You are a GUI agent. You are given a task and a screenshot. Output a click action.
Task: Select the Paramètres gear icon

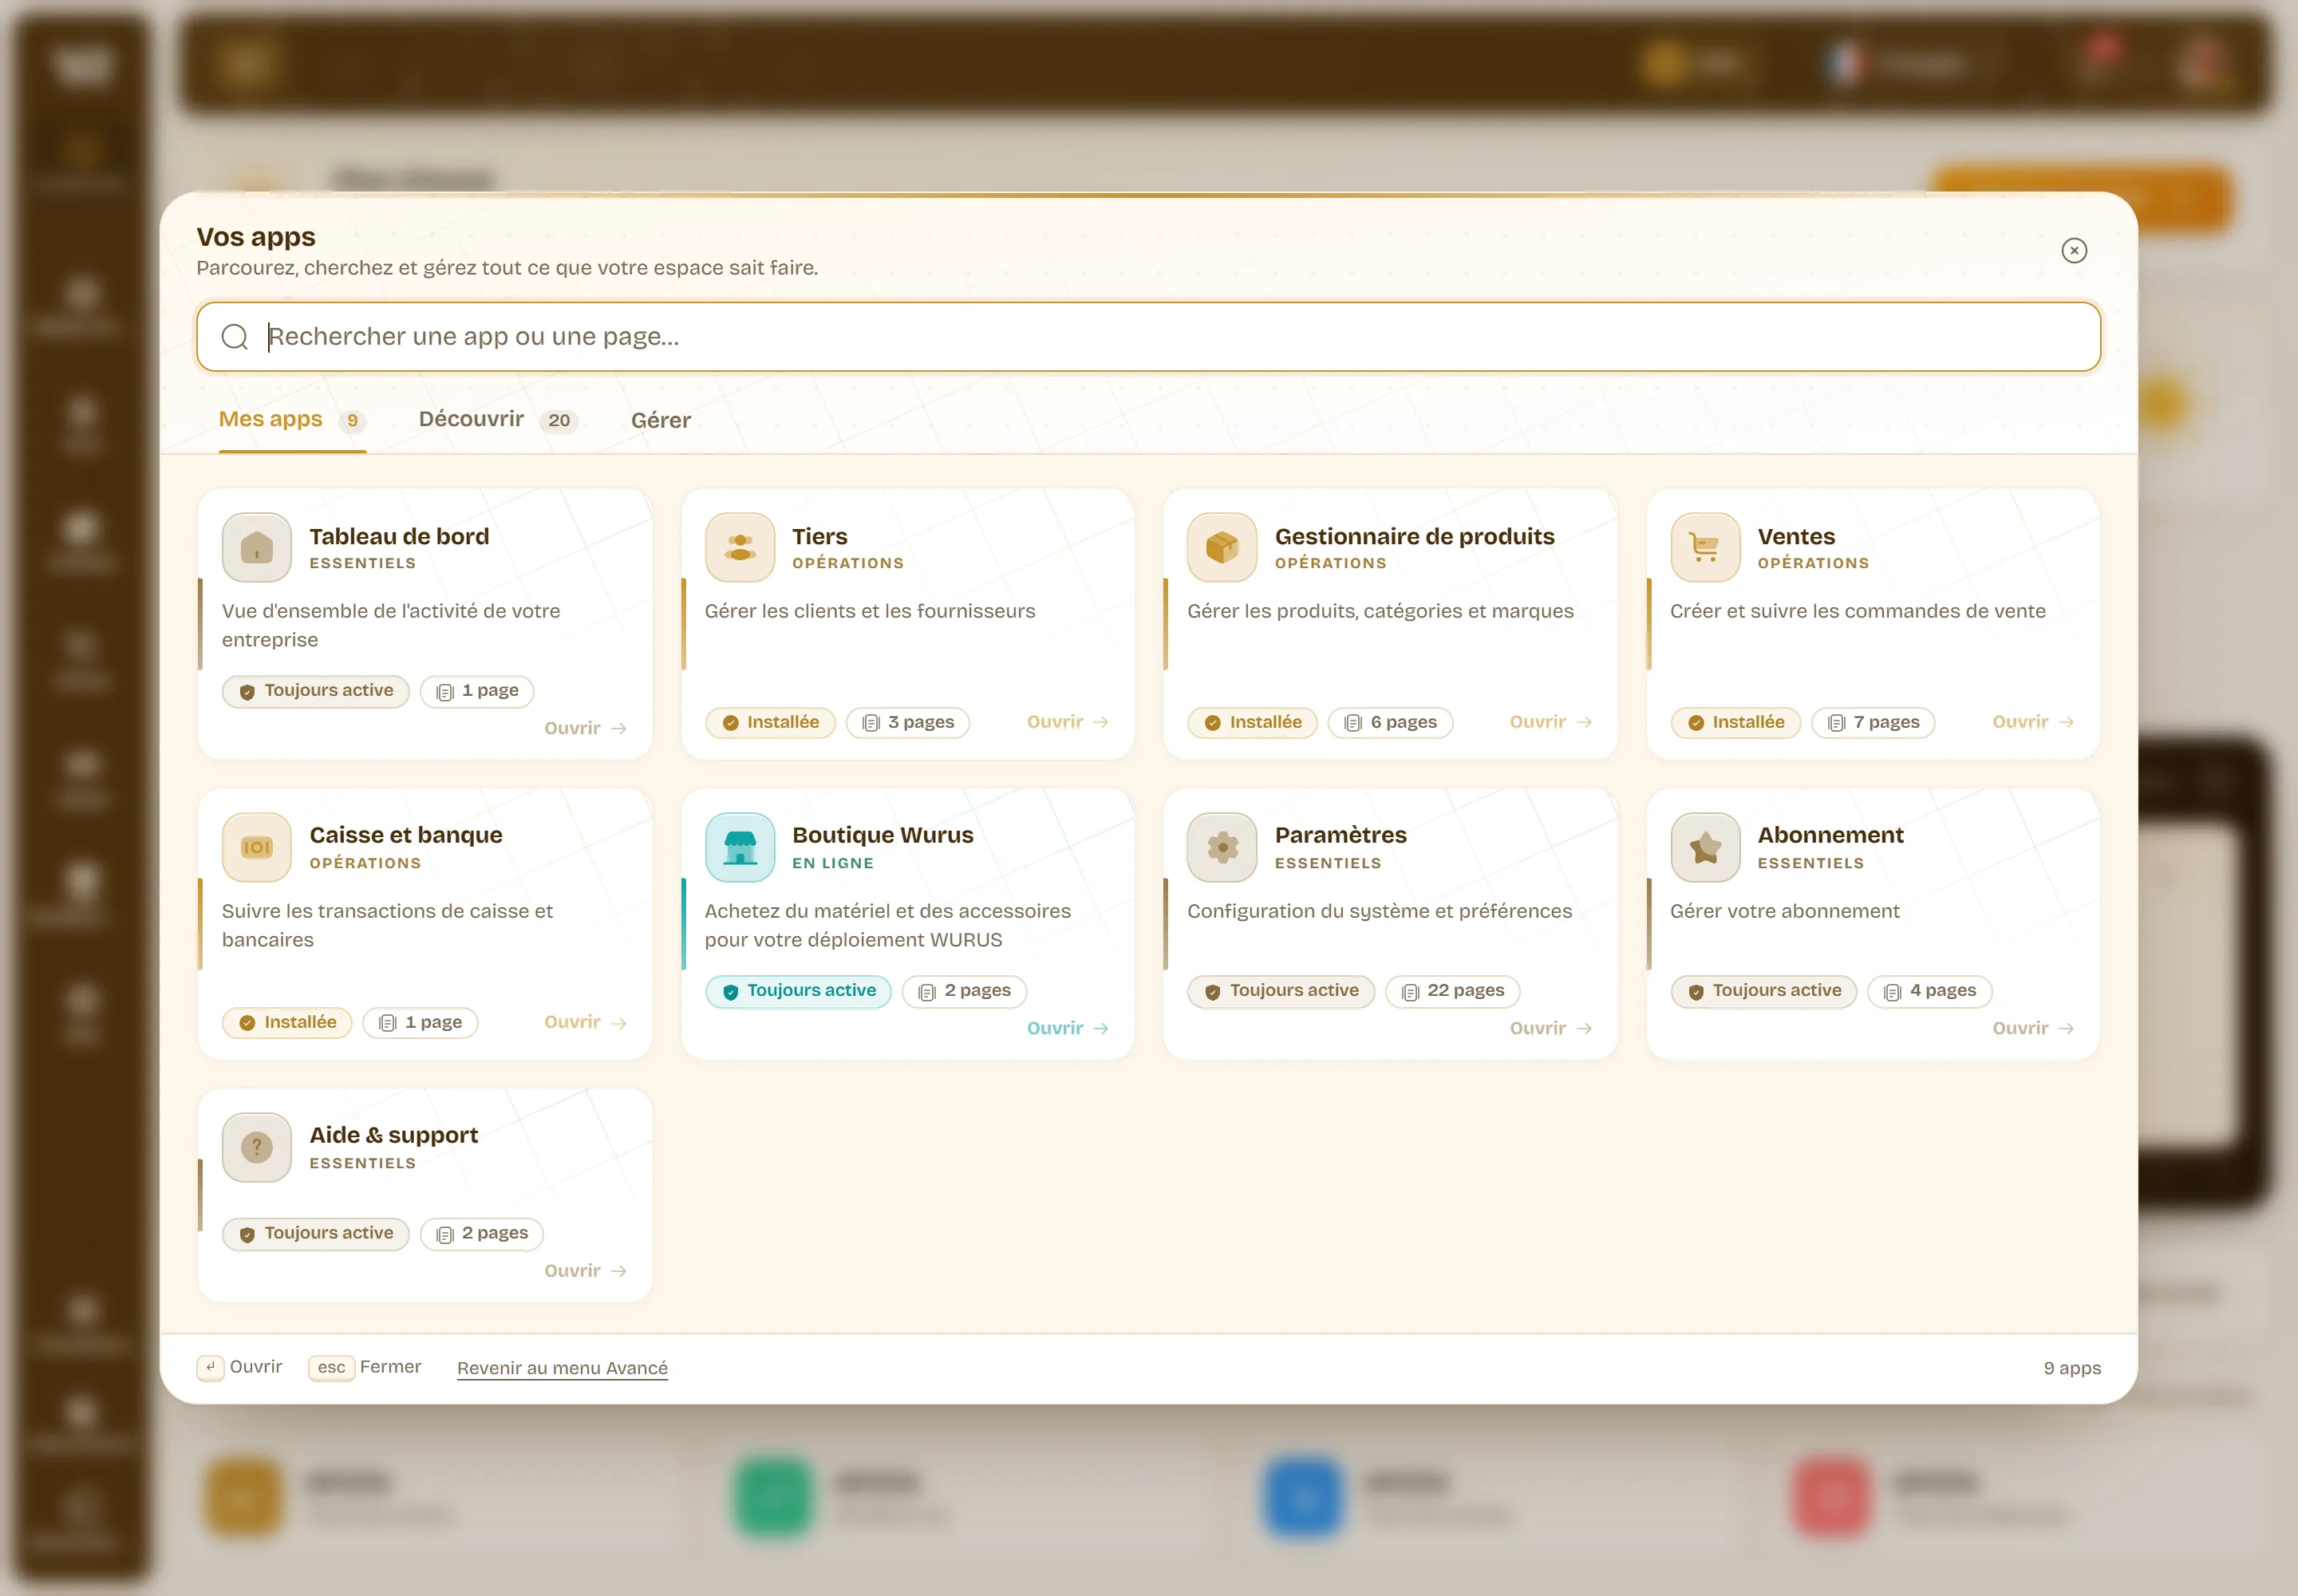pos(1222,847)
